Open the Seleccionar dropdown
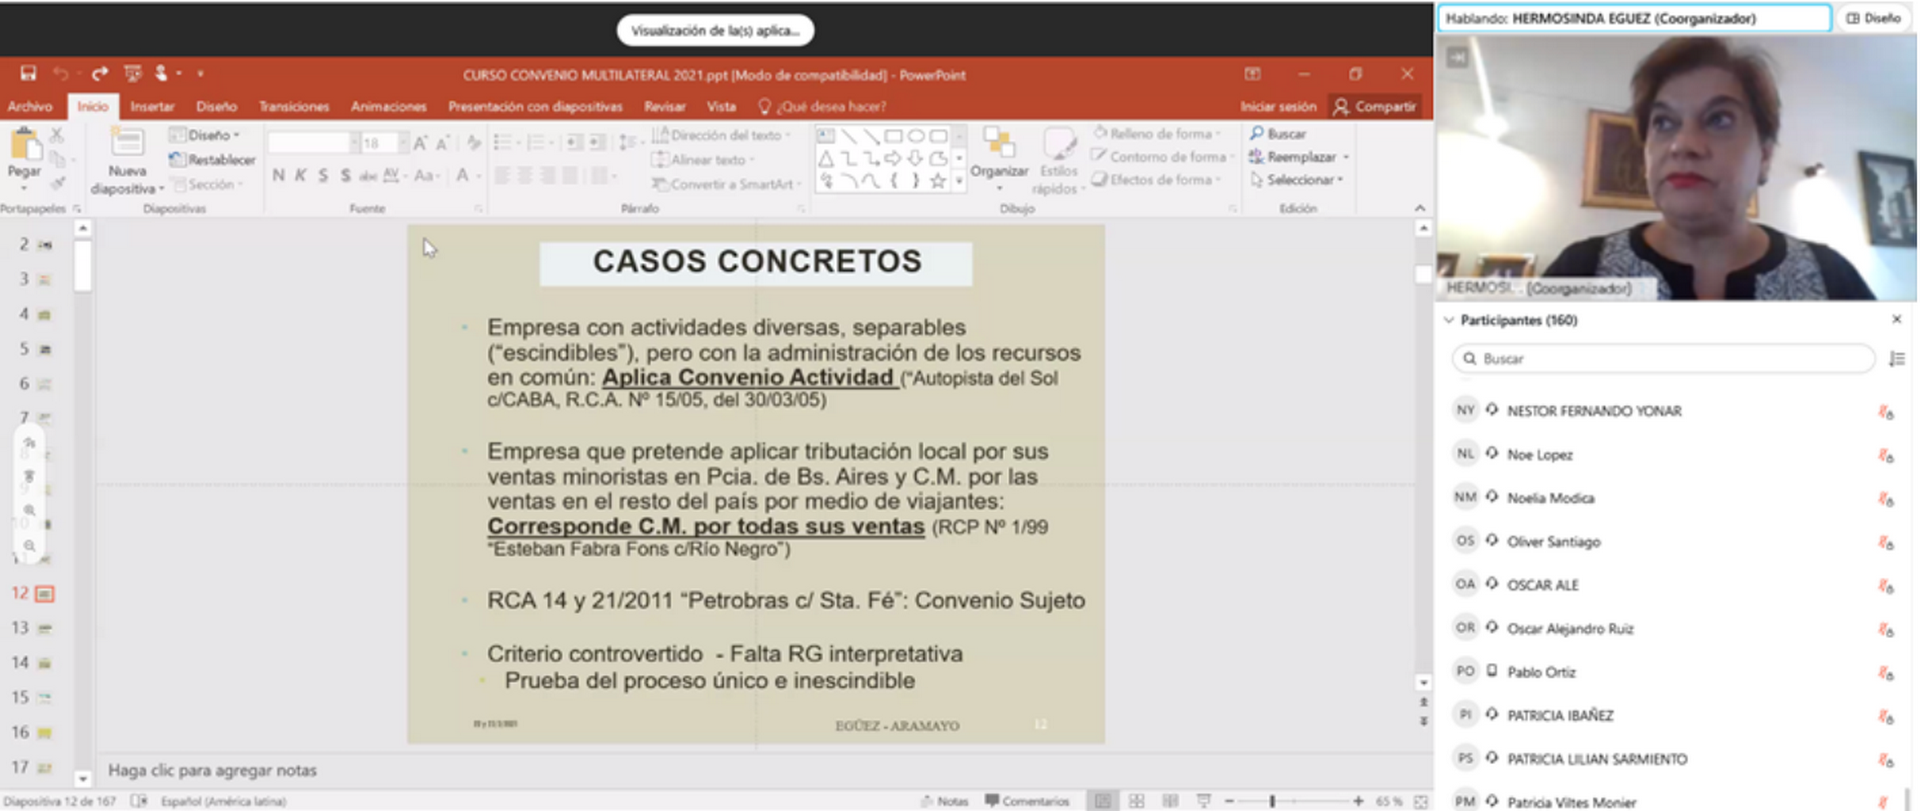 point(1296,180)
